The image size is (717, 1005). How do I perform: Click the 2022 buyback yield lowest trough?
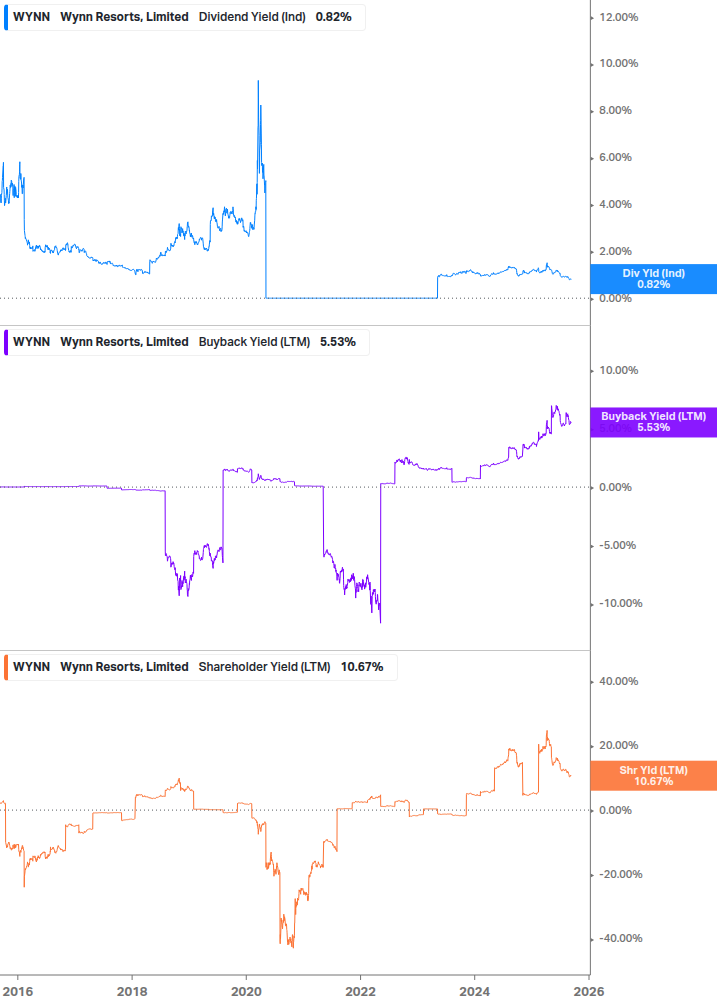[381, 622]
